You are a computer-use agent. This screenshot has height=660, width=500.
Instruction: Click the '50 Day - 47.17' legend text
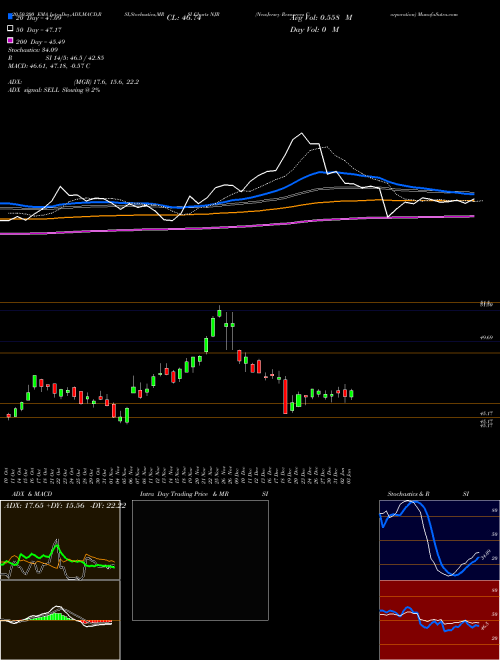[x=38, y=30]
